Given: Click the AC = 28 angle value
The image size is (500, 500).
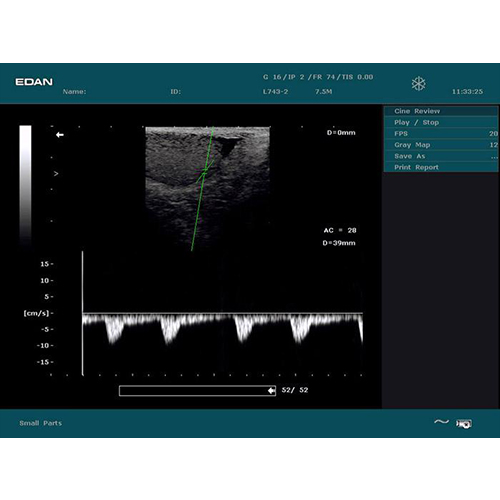Looking at the screenshot, I should [340, 230].
